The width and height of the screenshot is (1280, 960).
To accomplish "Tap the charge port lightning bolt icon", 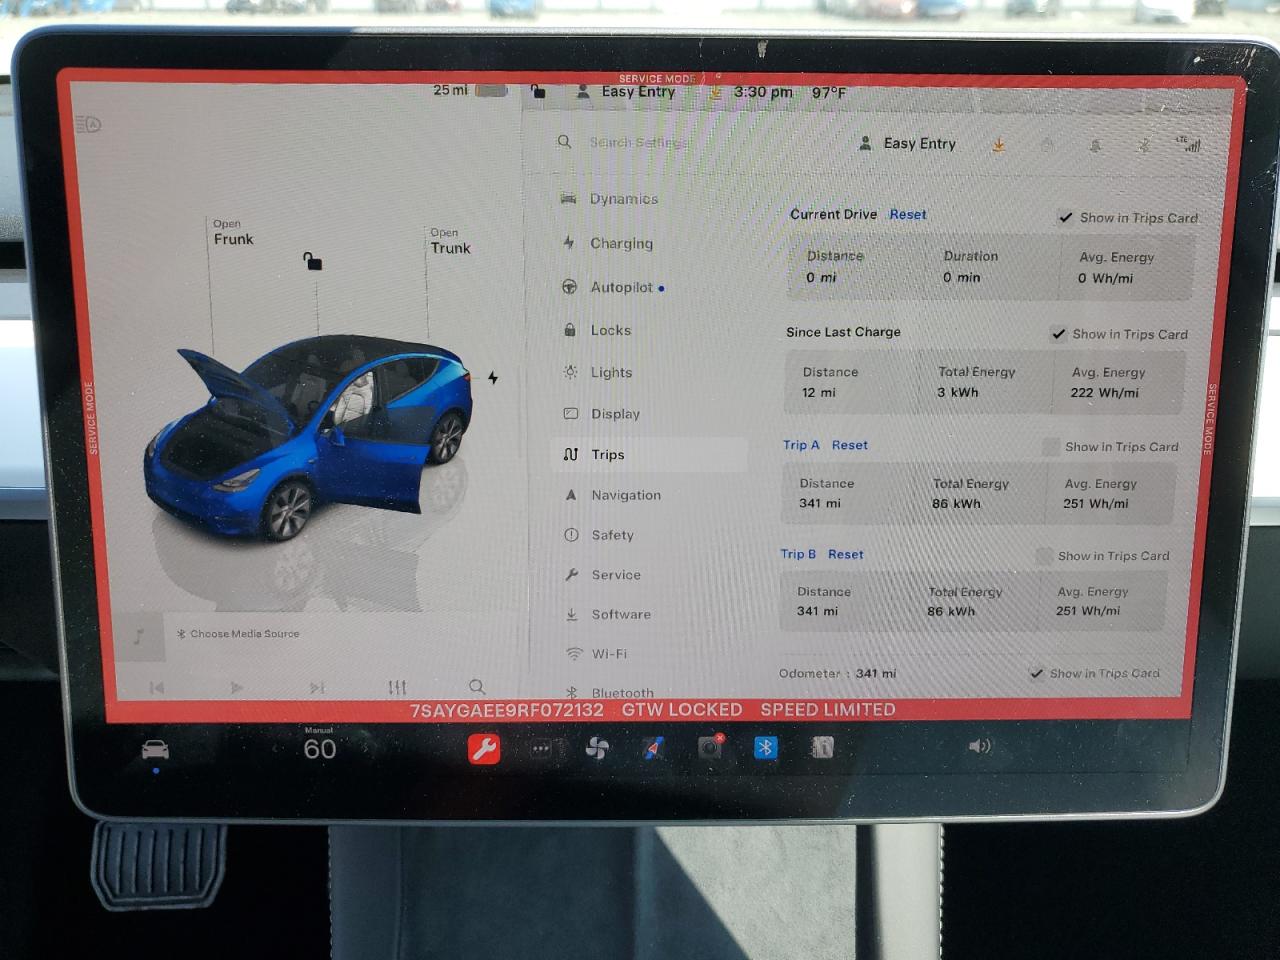I will 493,377.
